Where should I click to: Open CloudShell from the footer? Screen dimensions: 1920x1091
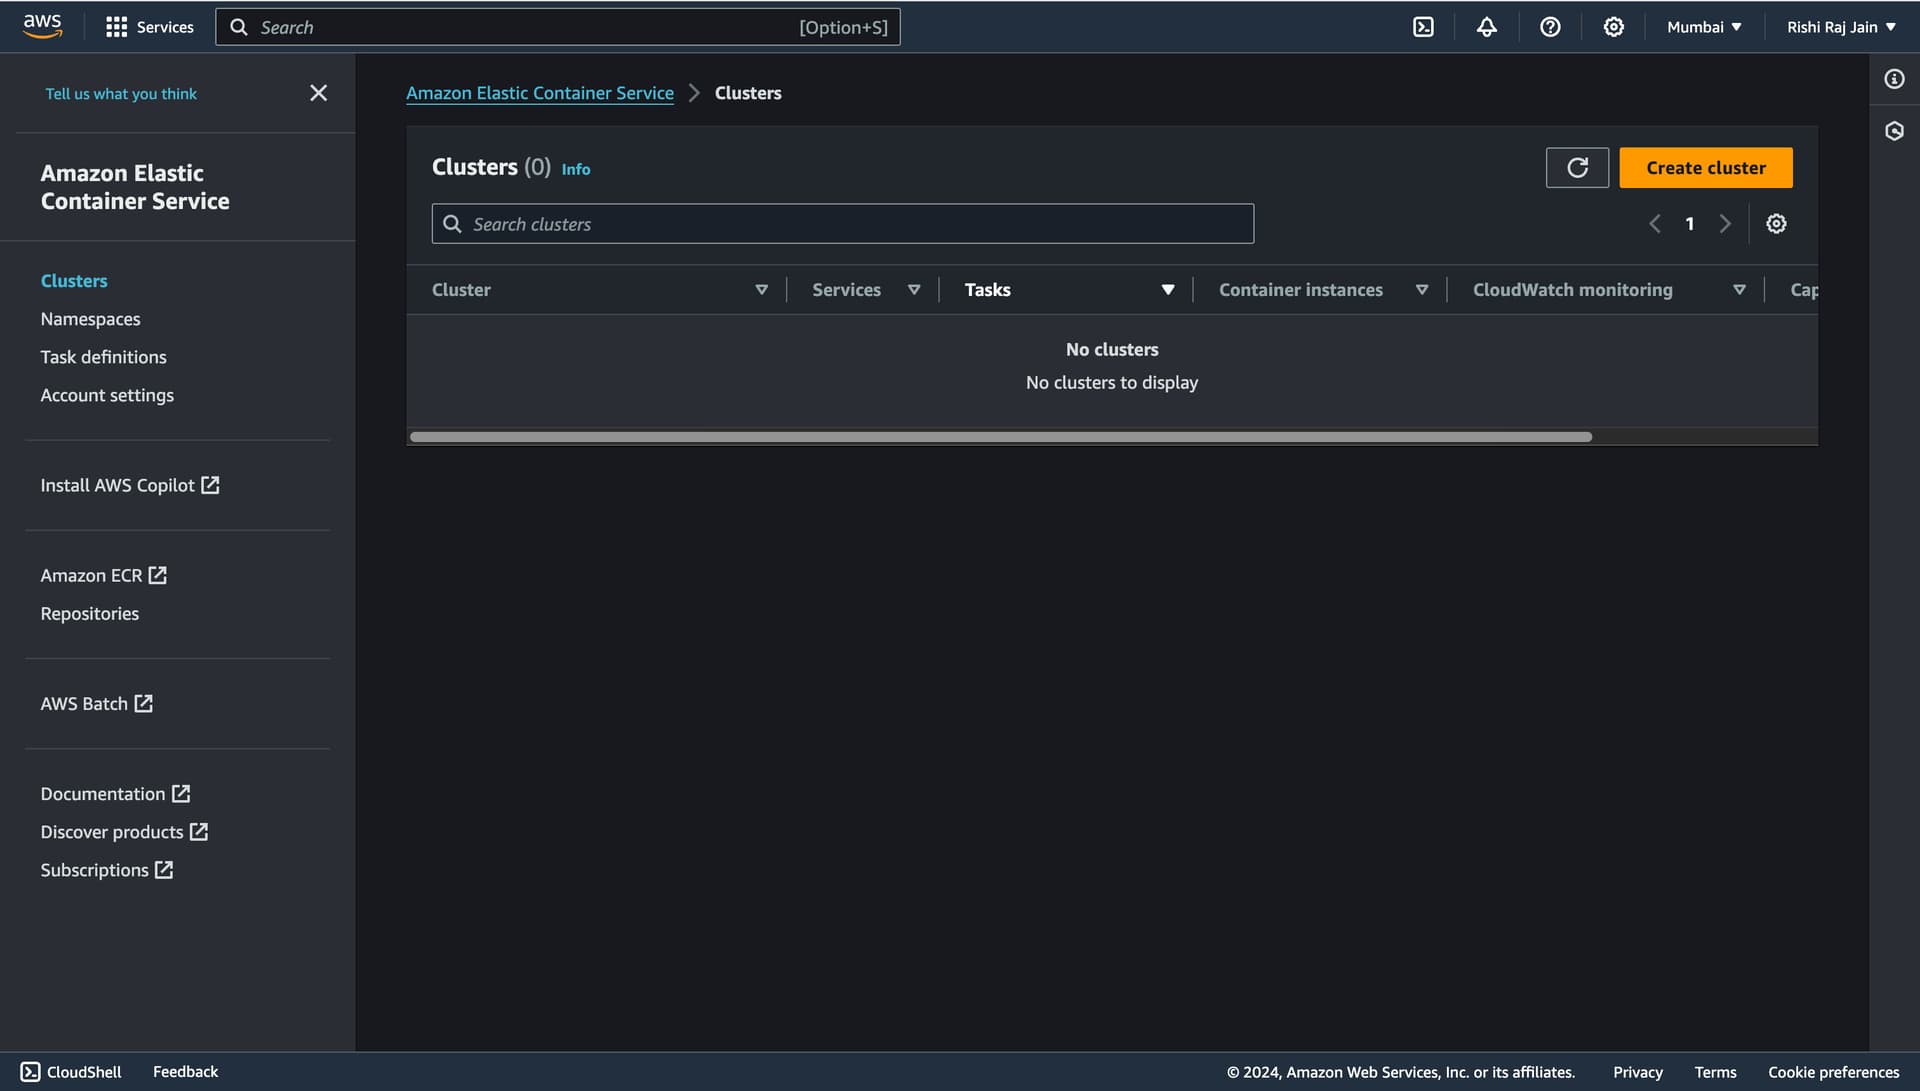71,1072
